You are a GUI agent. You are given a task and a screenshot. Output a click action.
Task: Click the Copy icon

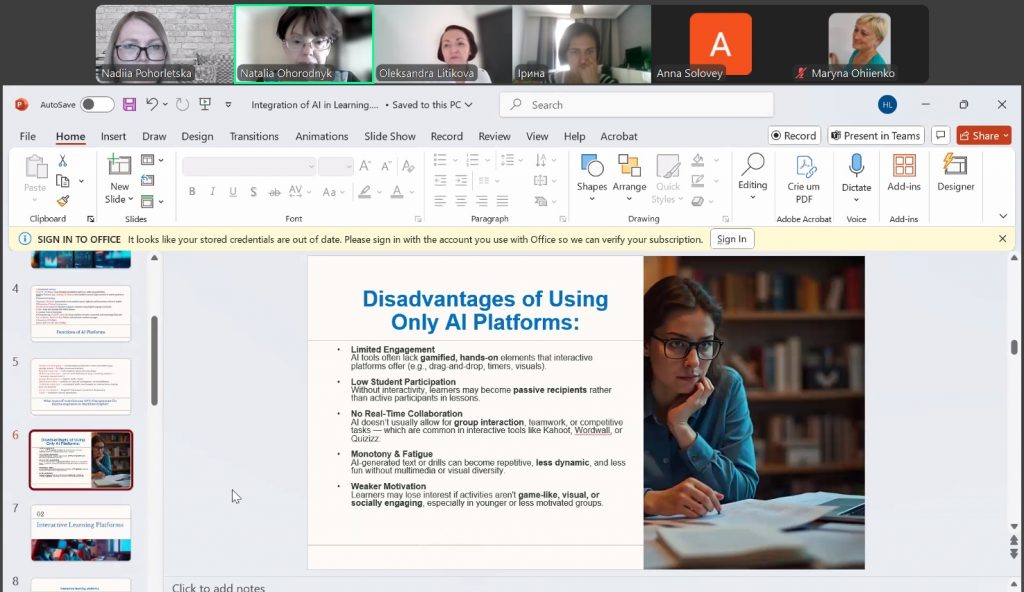click(x=63, y=181)
